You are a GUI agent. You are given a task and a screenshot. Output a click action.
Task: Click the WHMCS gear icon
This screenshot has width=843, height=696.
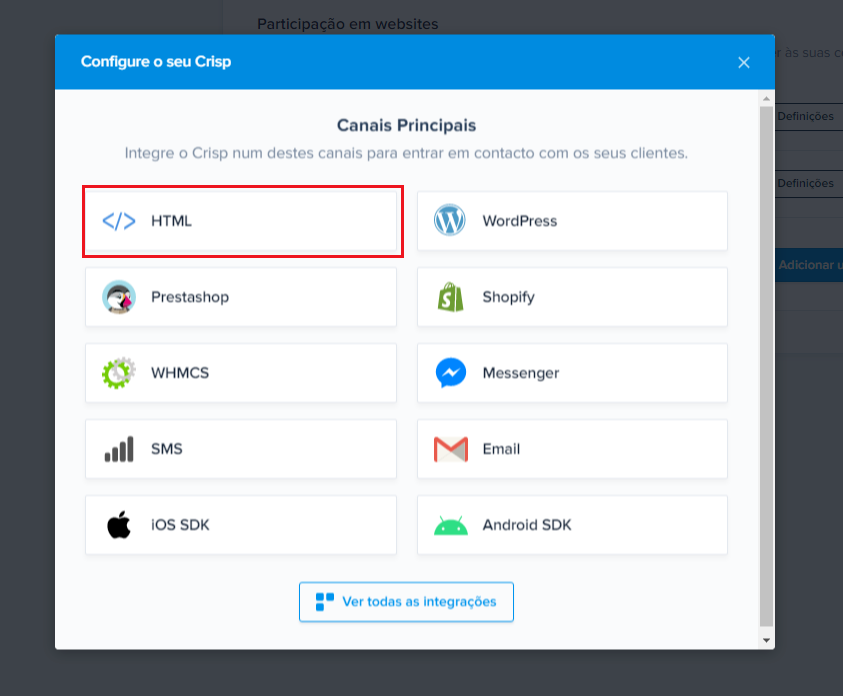point(119,372)
